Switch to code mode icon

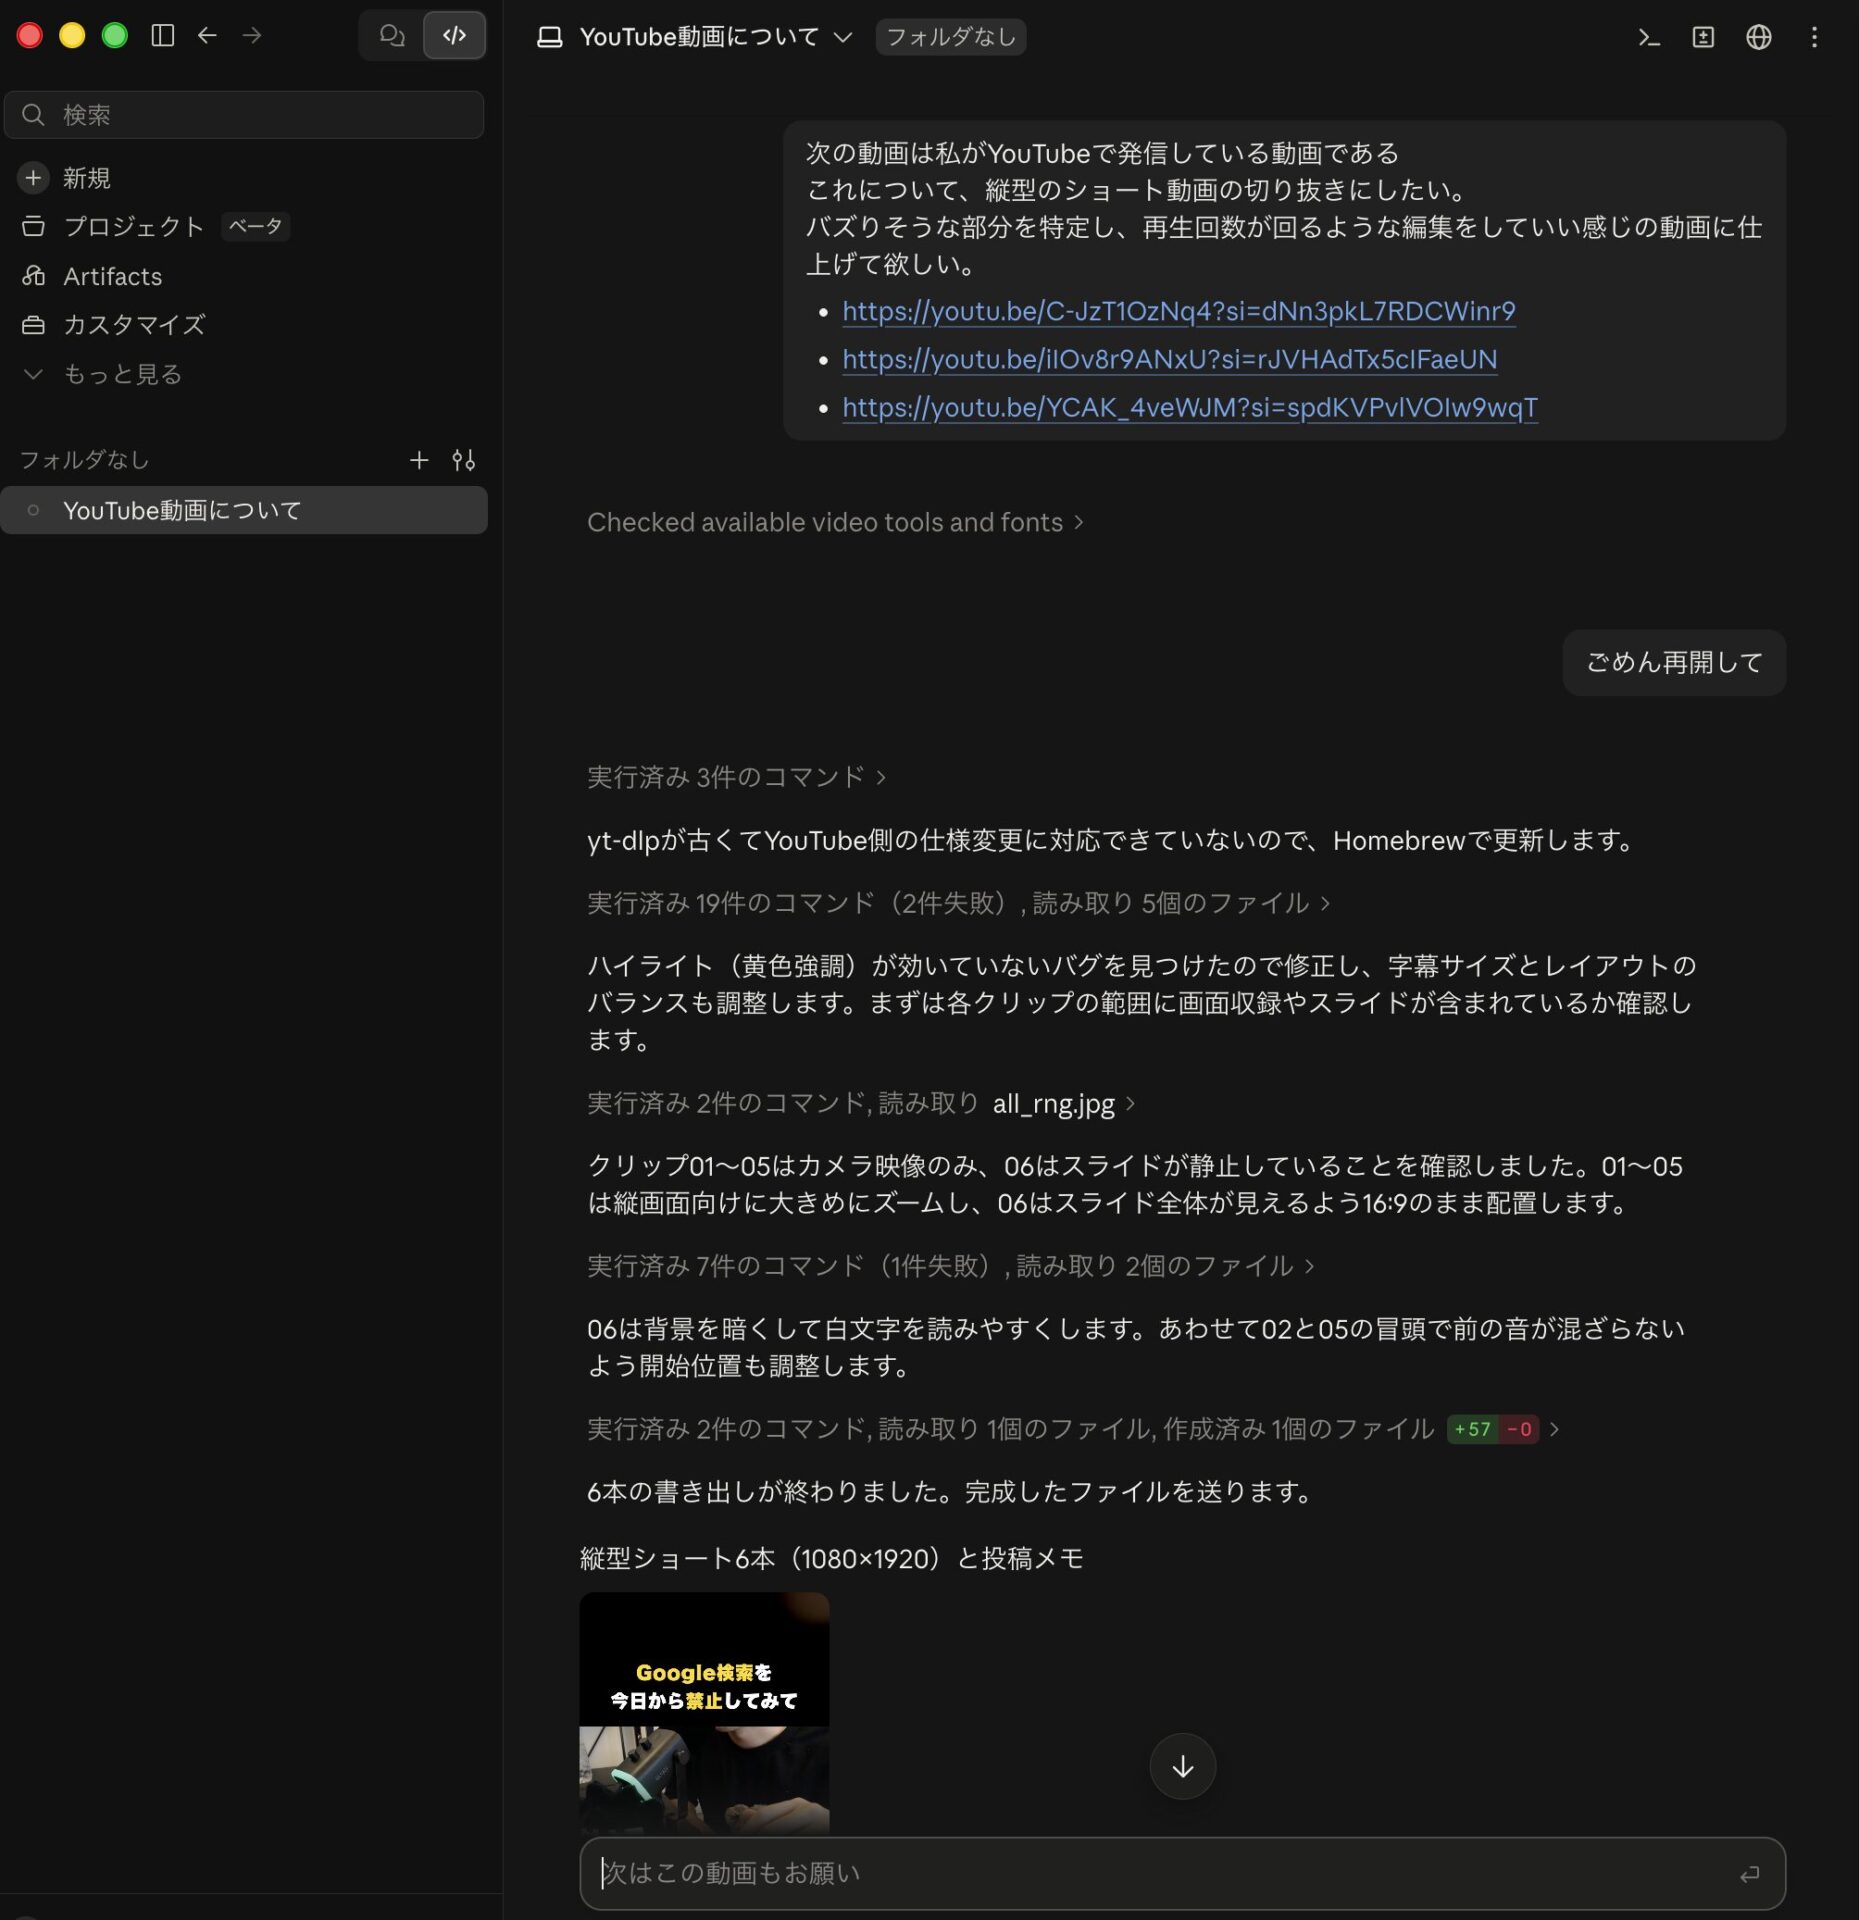454,36
